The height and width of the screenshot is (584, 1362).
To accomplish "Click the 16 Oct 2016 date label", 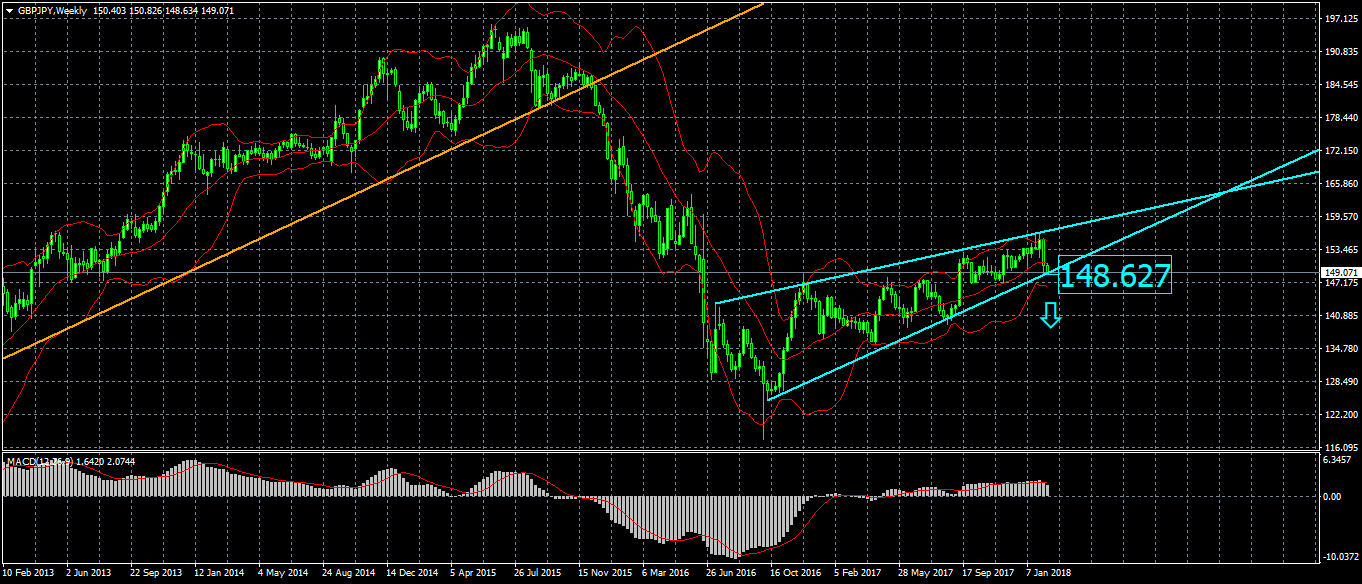I will coord(796,574).
